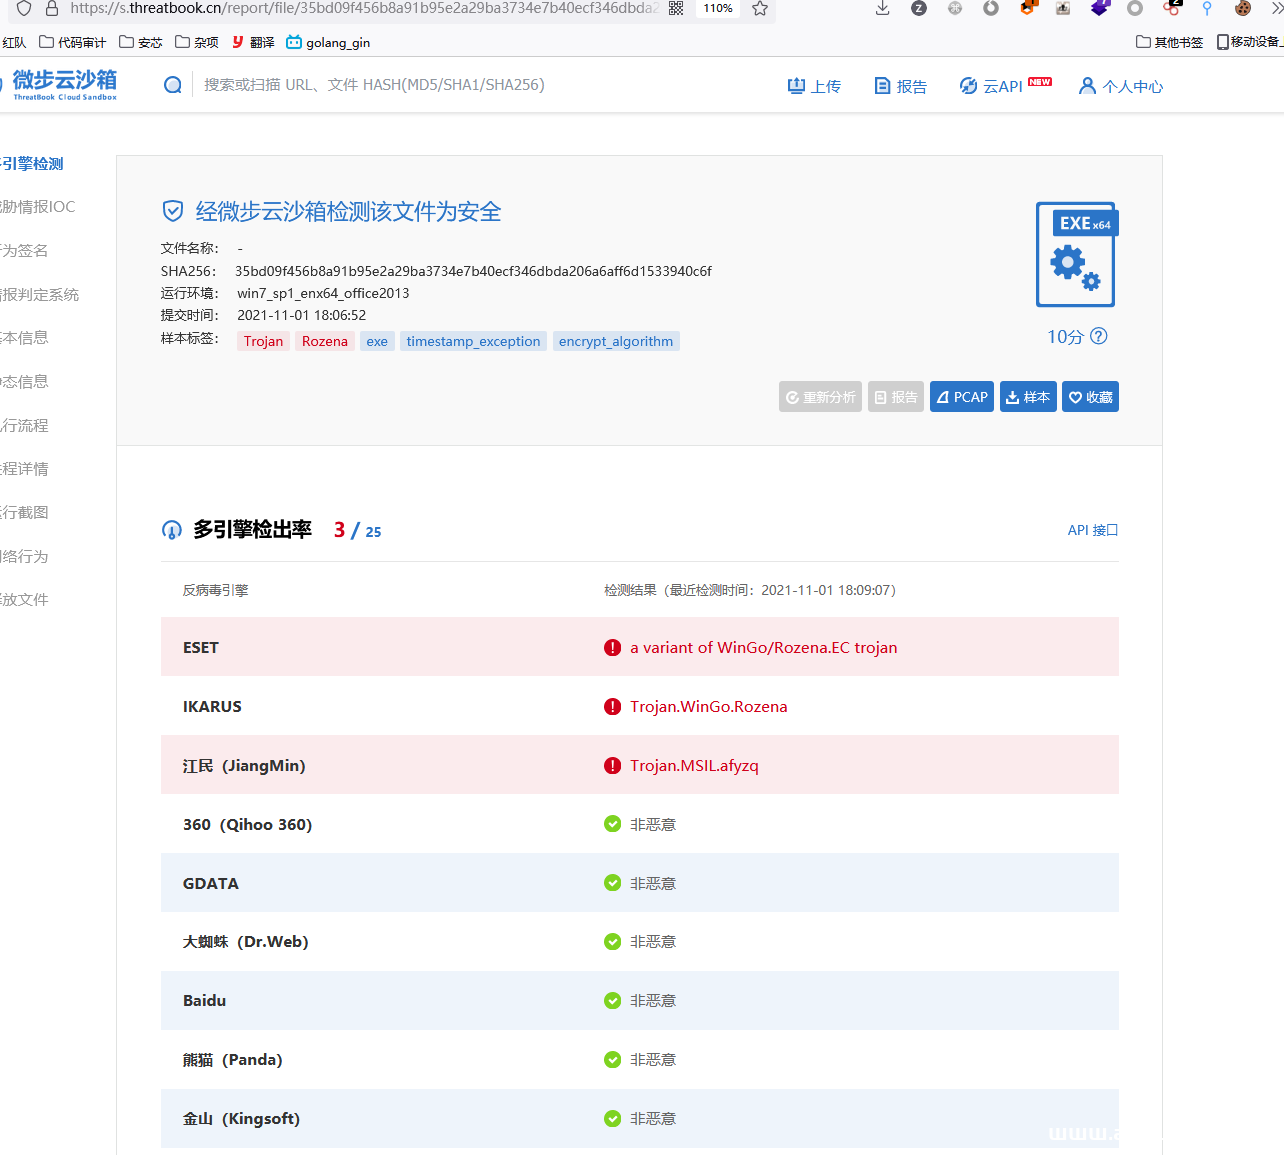Click the Trojan sample tag
1284x1155 pixels.
(263, 341)
